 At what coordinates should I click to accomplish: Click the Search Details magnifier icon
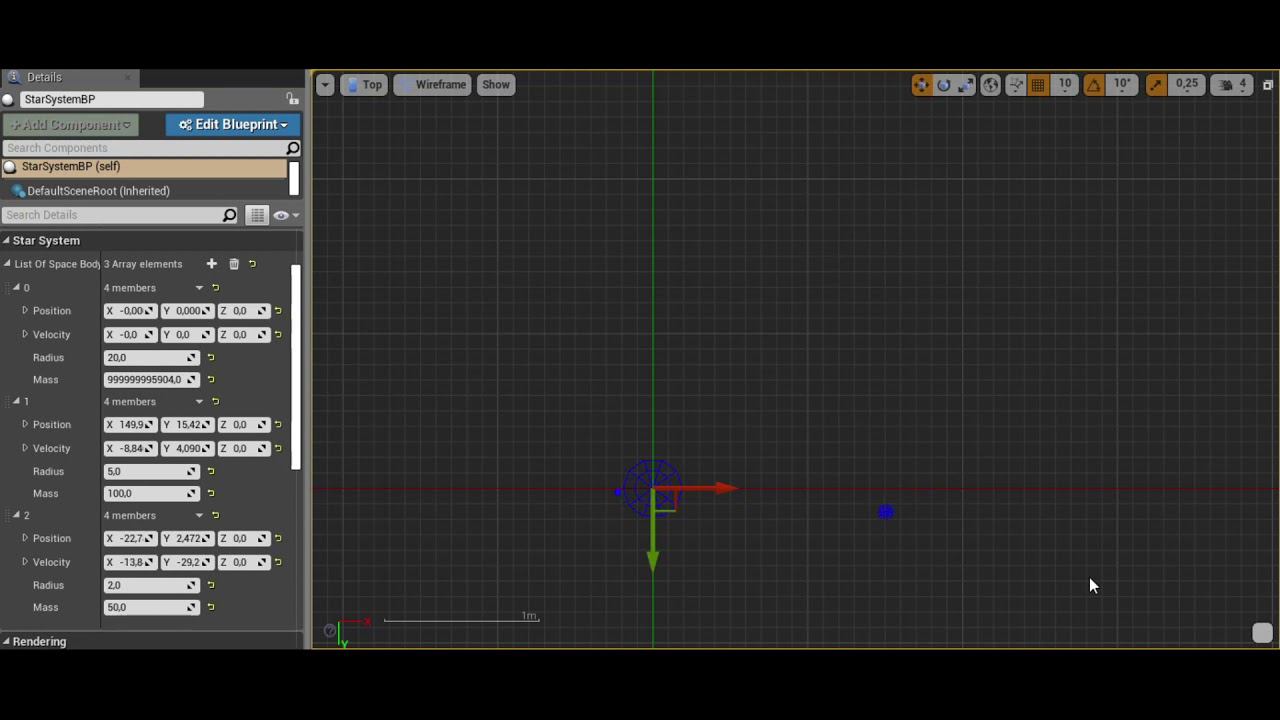tap(229, 215)
